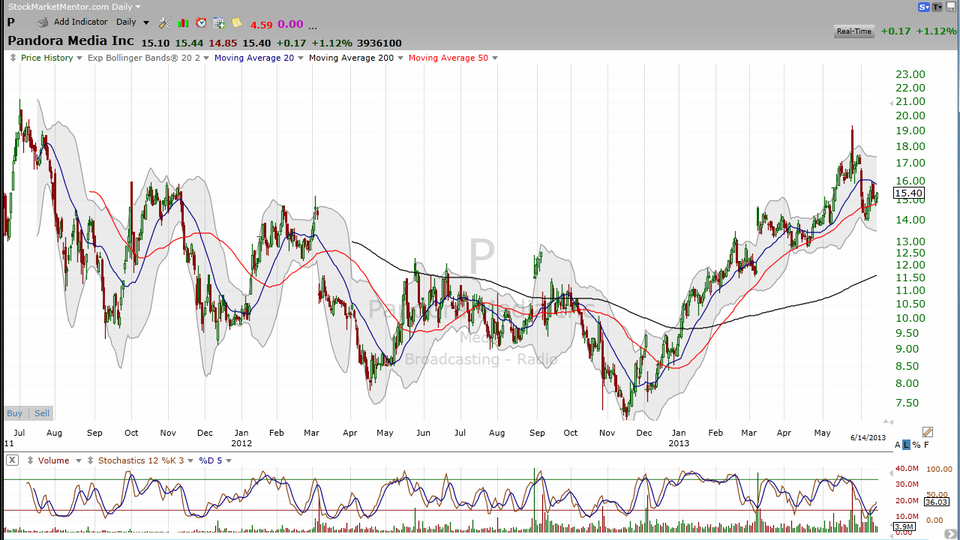The height and width of the screenshot is (540, 960).
Task: Select logarithmic scale L option
Action: [x=906, y=445]
